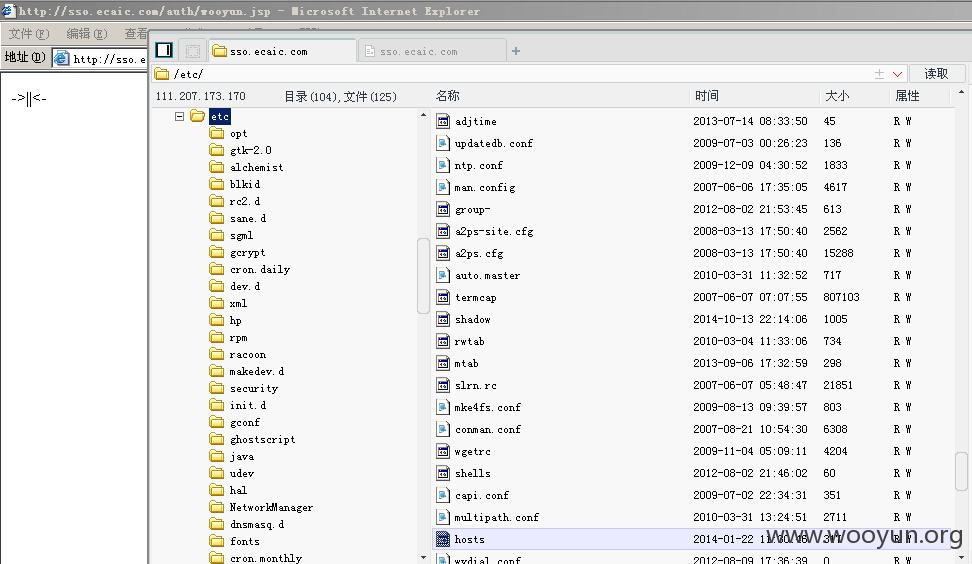Select the dev.d folder
The width and height of the screenshot is (972, 564).
coord(245,286)
